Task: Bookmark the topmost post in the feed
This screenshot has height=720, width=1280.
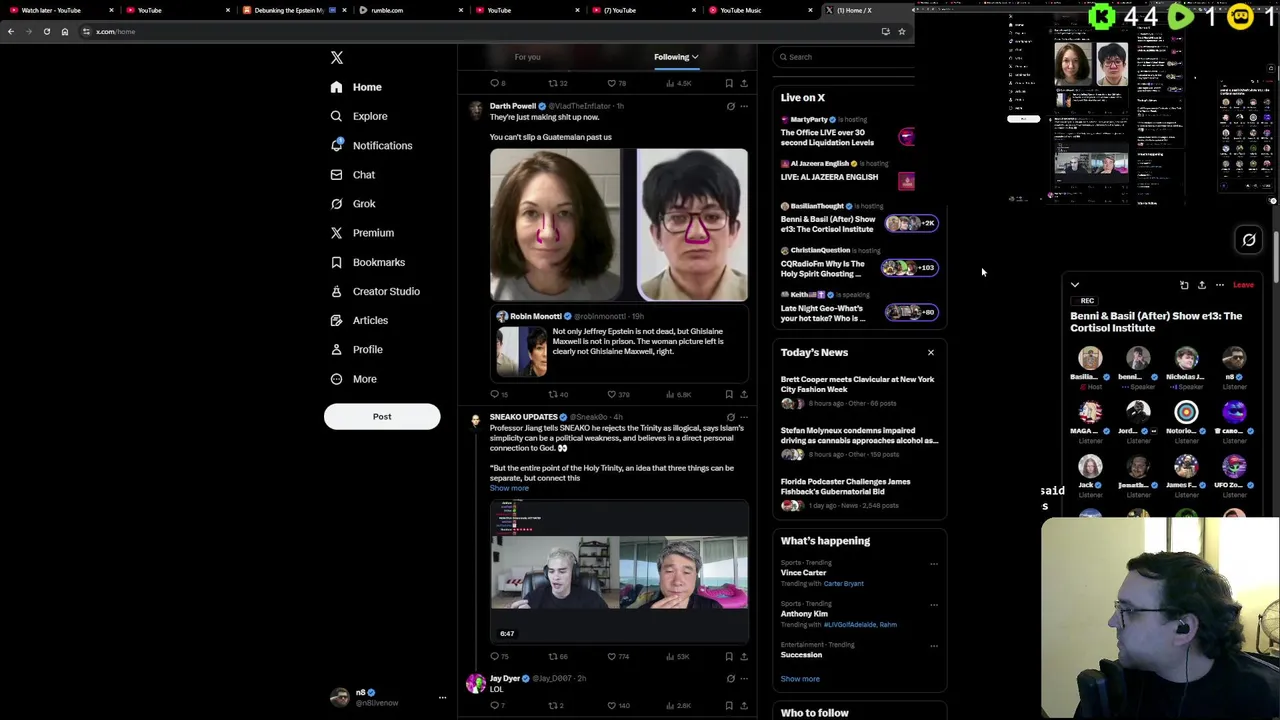Action: 729,83
